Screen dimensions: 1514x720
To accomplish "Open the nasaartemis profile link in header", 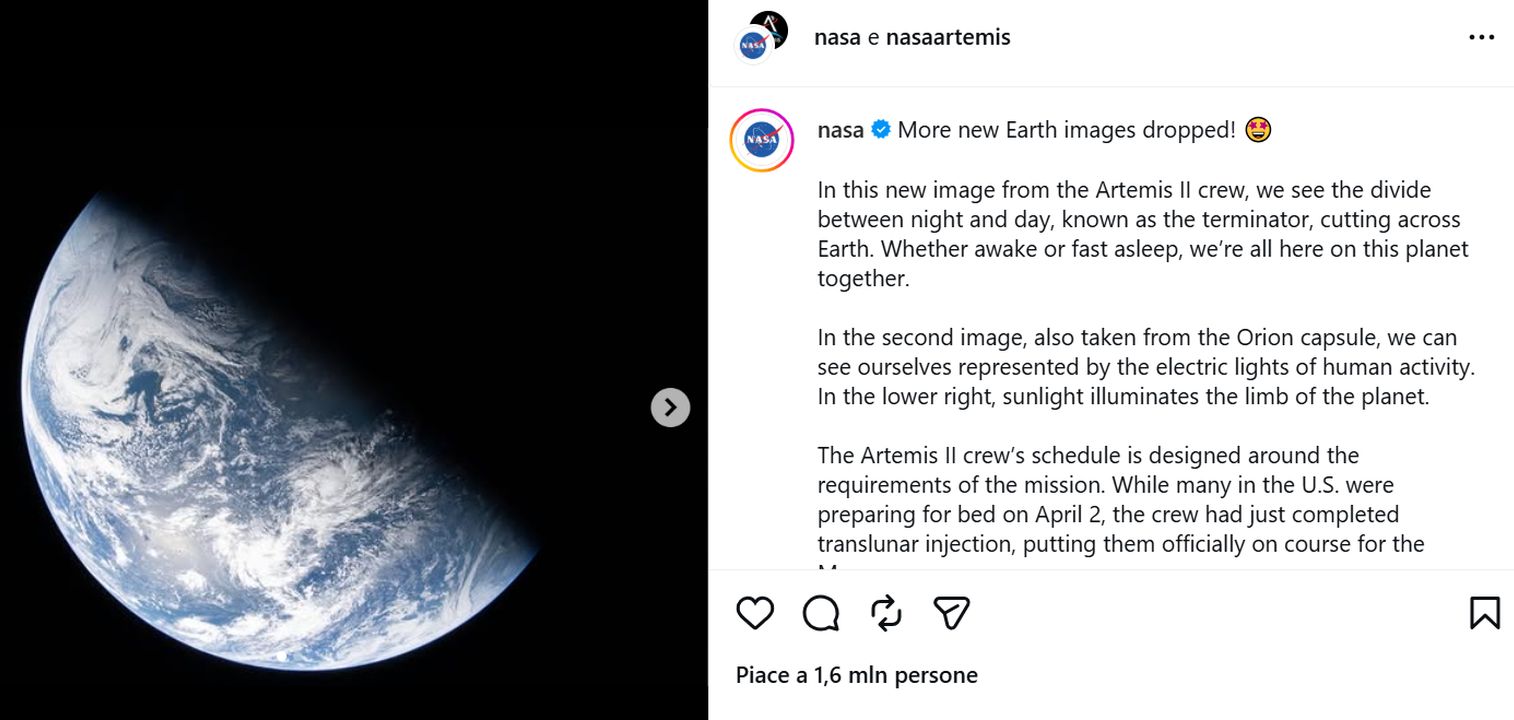I will 948,38.
